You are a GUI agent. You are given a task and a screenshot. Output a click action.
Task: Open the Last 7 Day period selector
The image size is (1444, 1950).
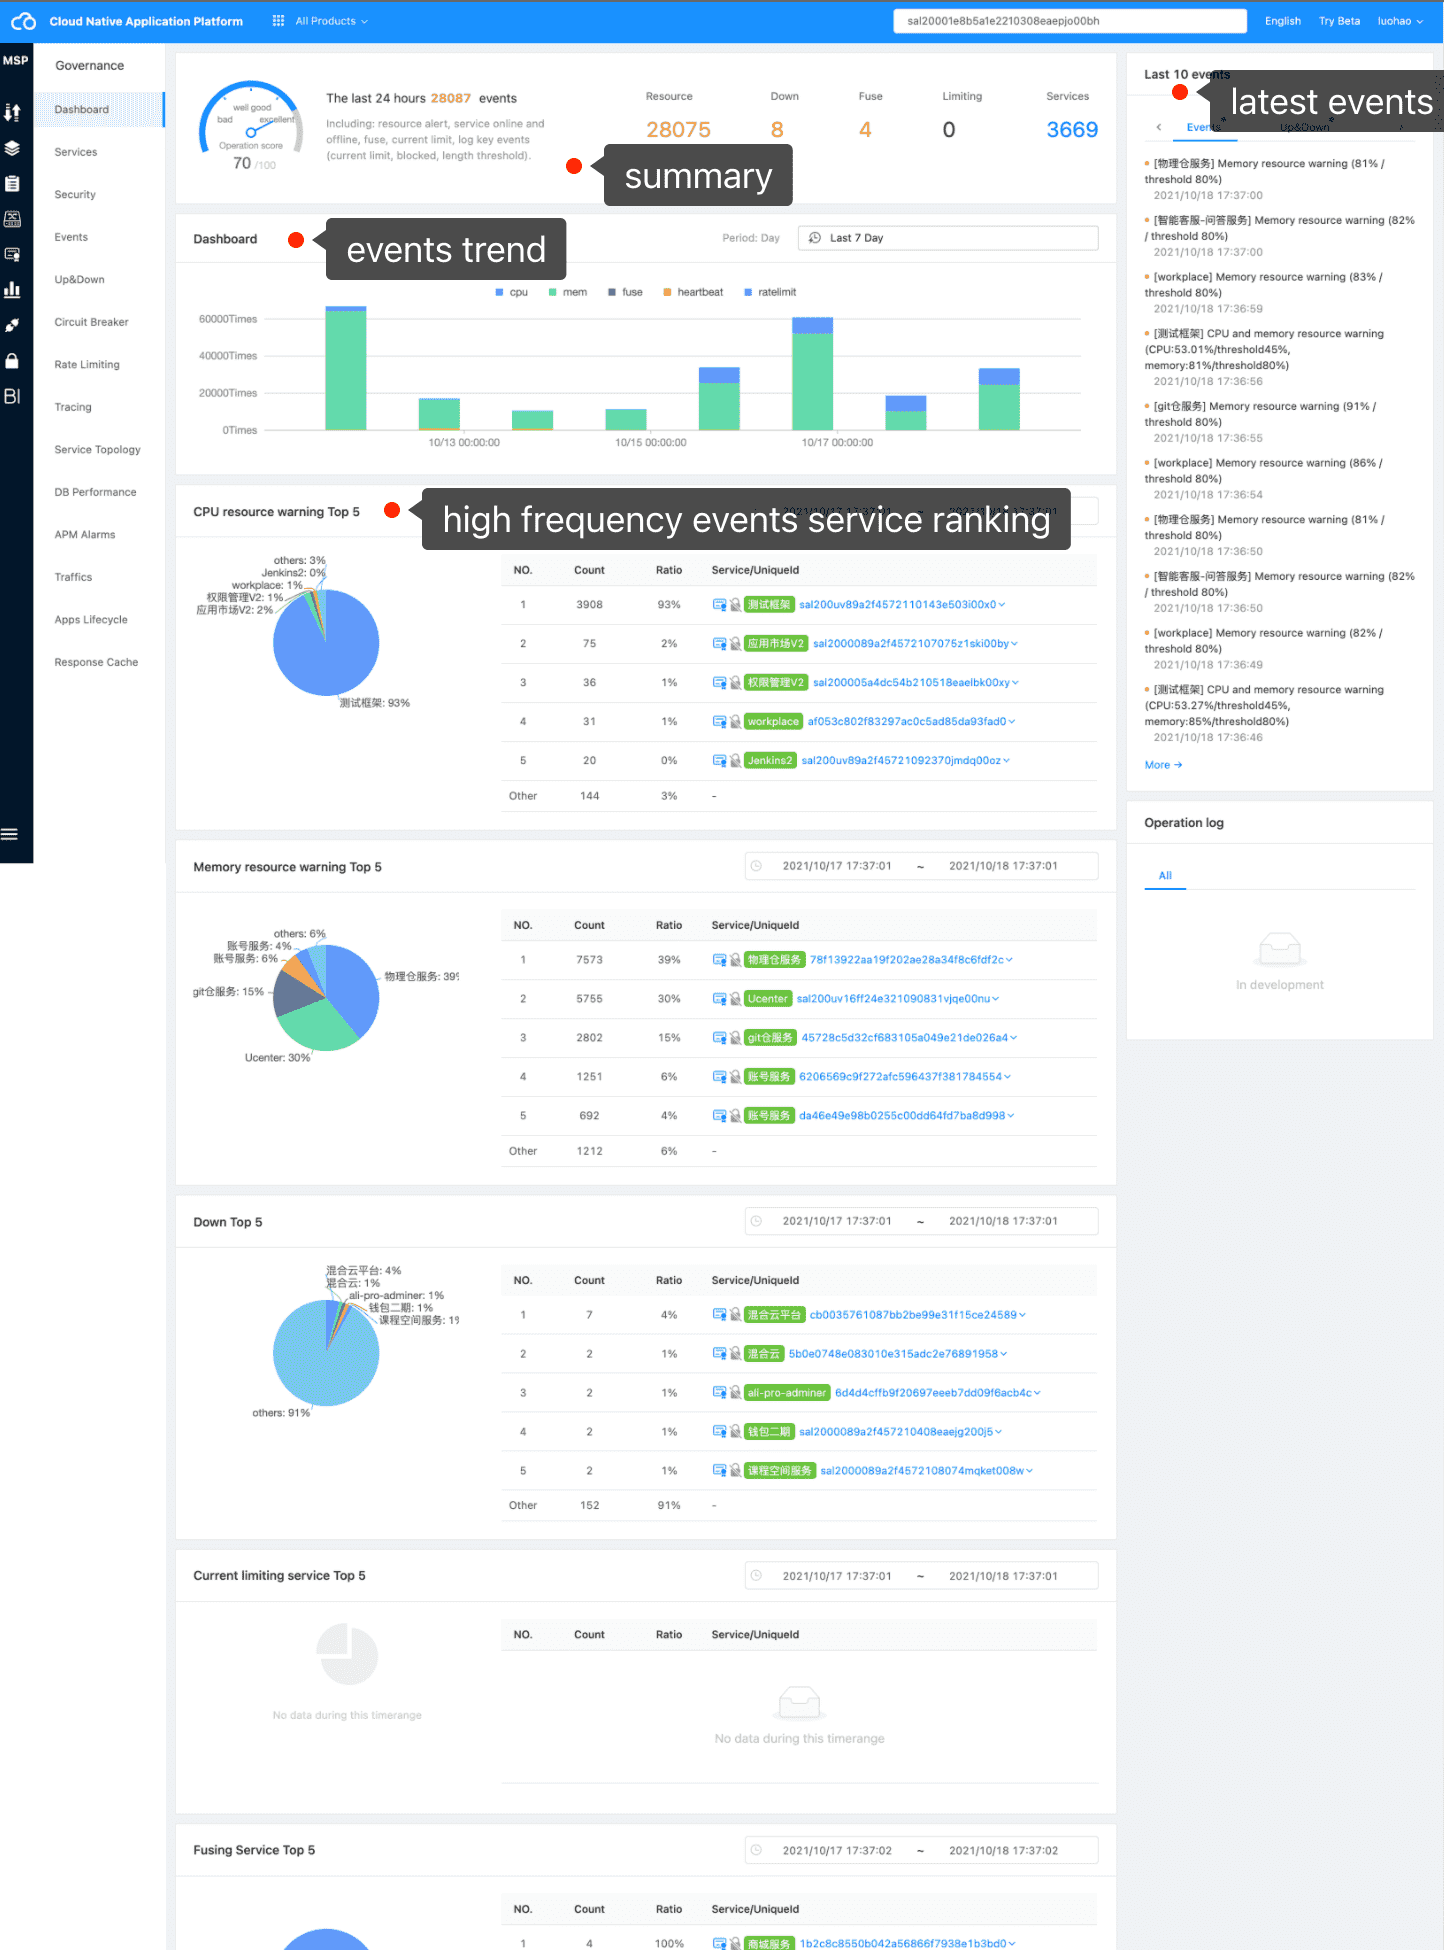tap(948, 238)
